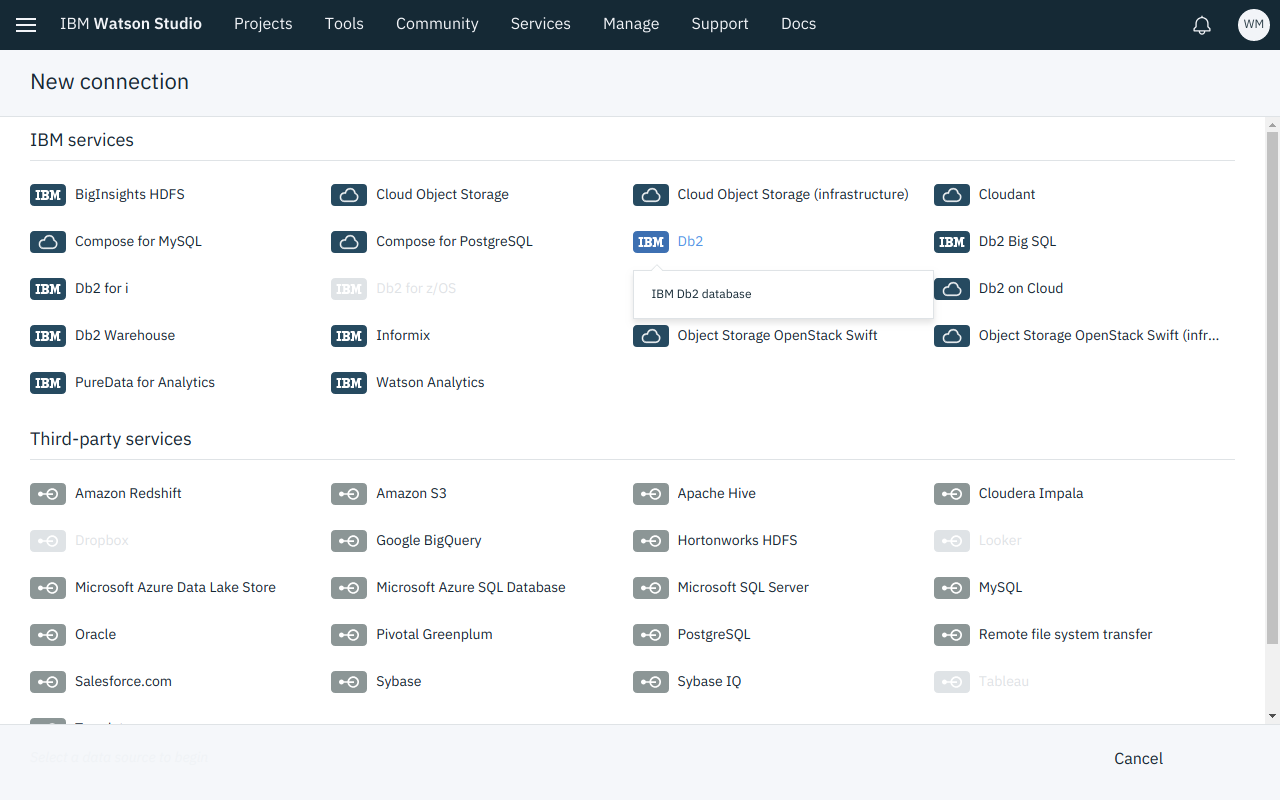Click the Apache Hive connector icon

[x=651, y=494]
